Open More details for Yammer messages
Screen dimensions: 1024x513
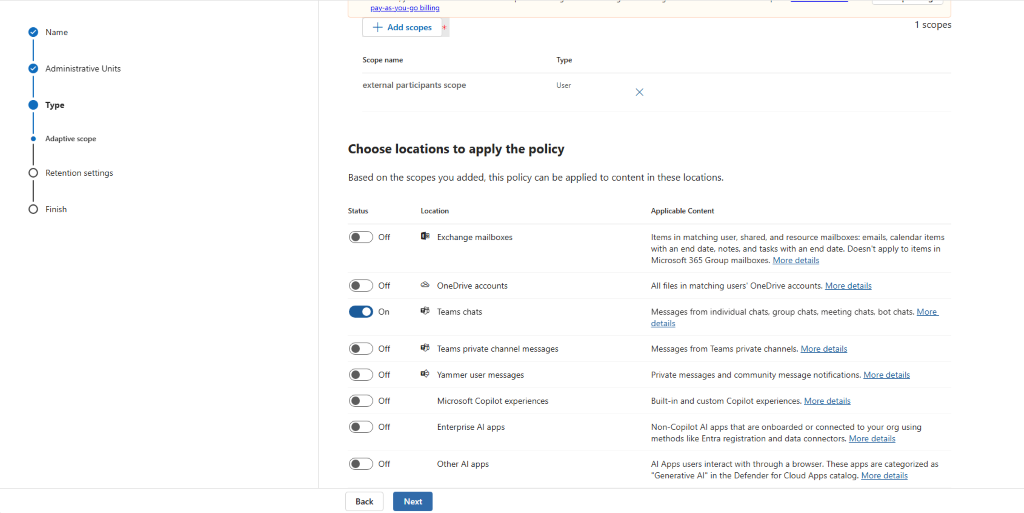coord(886,375)
